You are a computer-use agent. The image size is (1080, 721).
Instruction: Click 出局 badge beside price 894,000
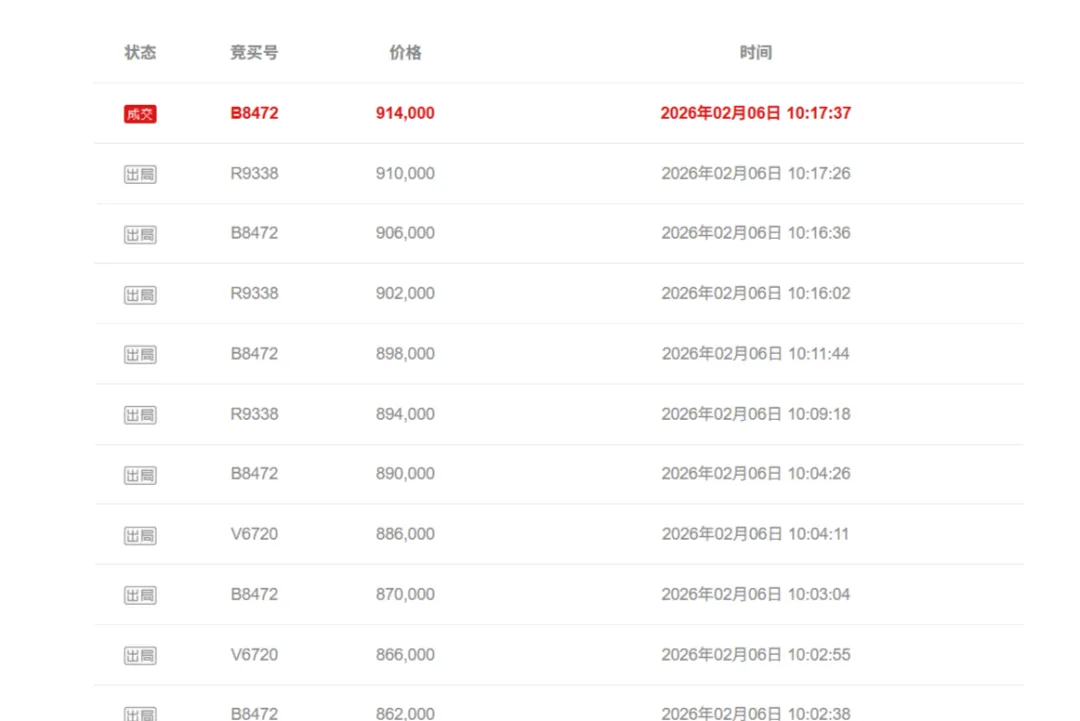pos(140,415)
